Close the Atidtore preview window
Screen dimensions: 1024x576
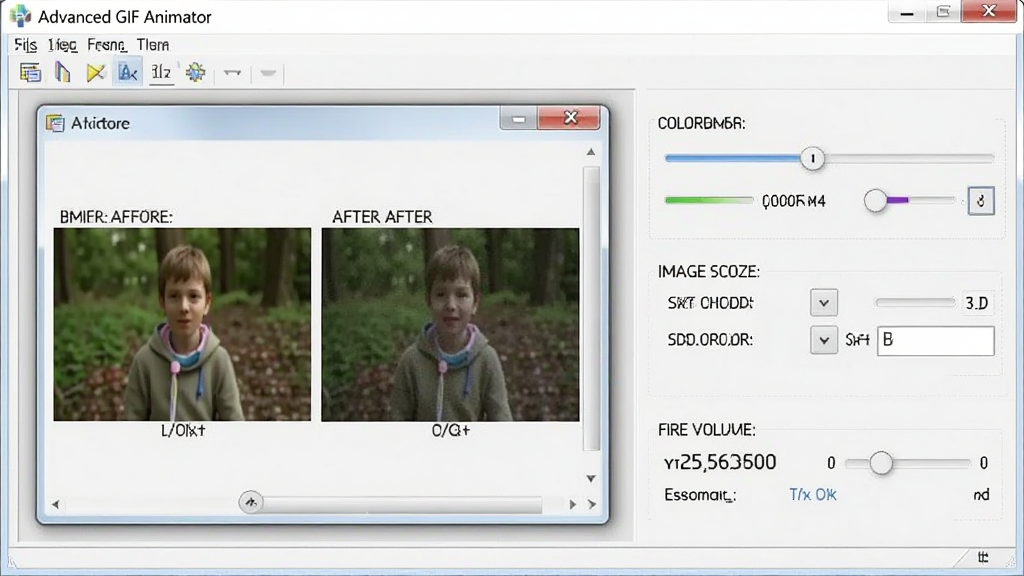coord(570,118)
